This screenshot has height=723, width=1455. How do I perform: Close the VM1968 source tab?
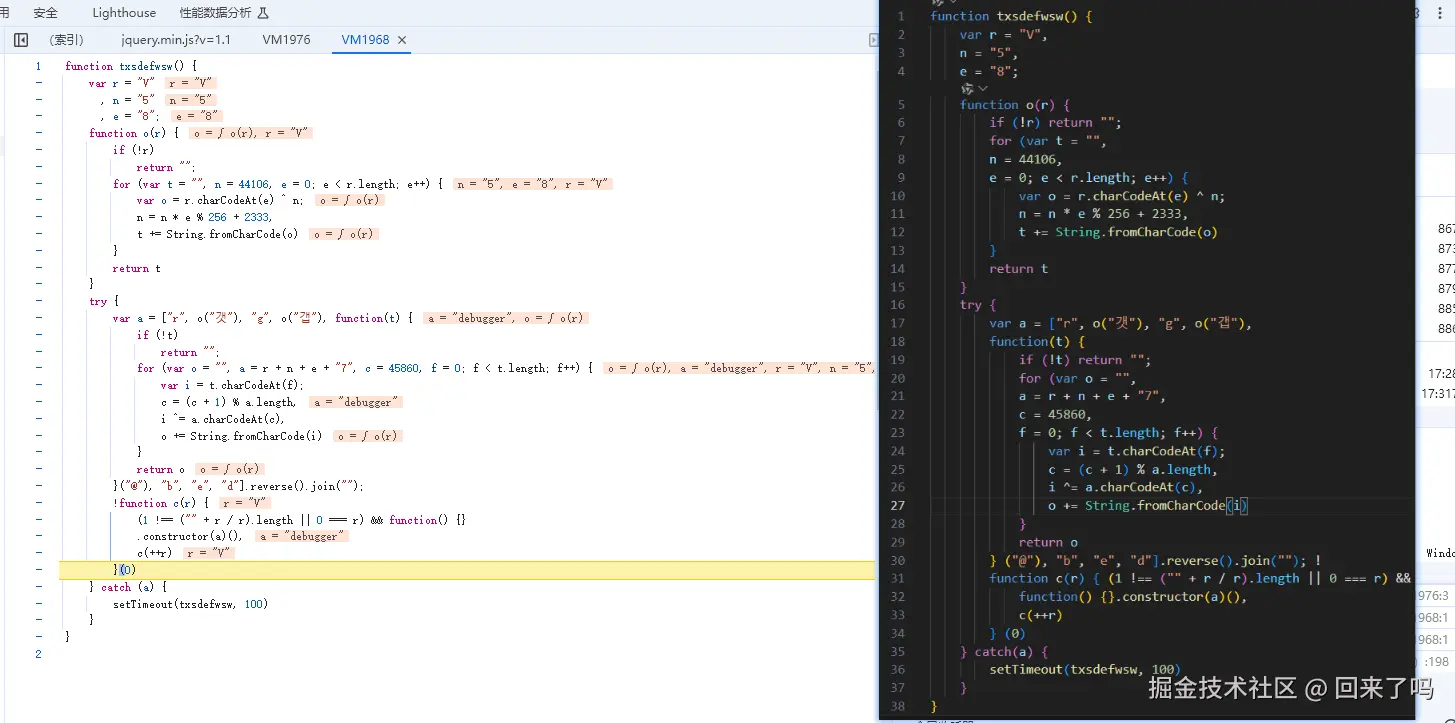click(402, 40)
